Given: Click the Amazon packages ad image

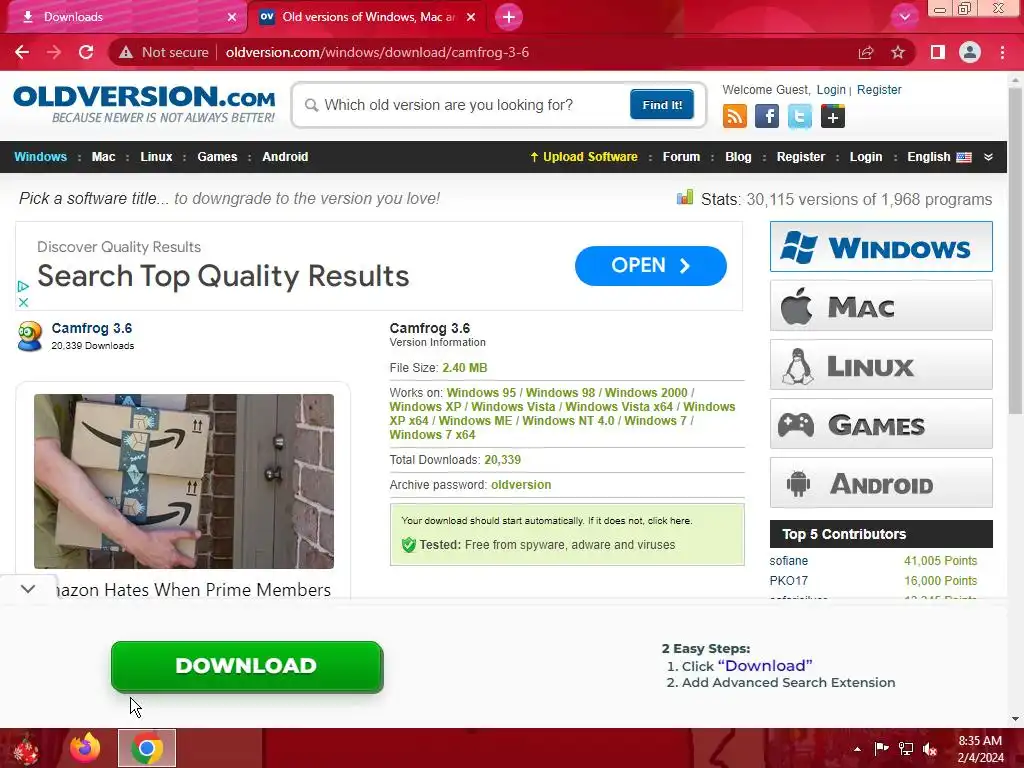Looking at the screenshot, I should [184, 481].
